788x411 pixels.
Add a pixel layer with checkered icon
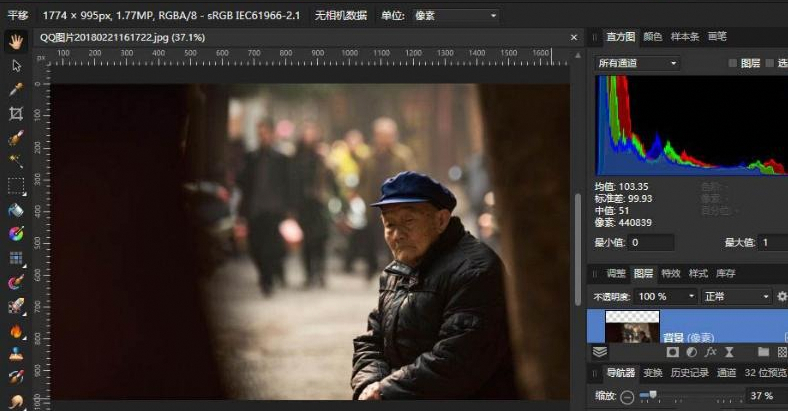pyautogui.click(x=782, y=352)
